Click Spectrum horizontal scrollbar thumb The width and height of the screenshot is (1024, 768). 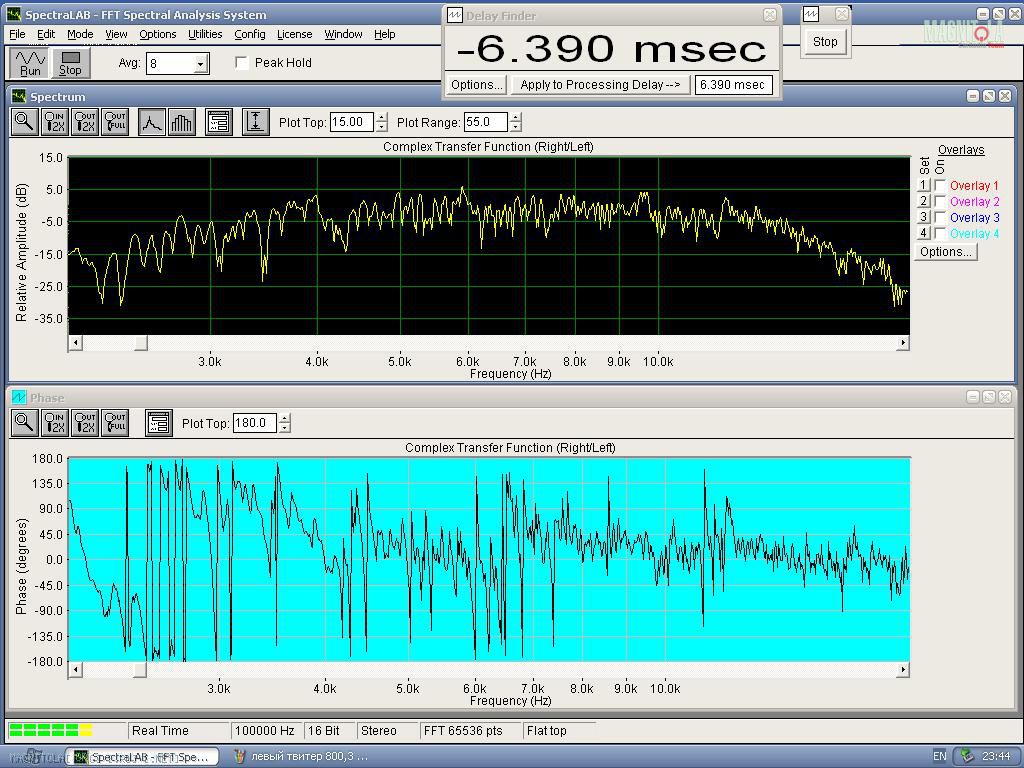tap(141, 343)
